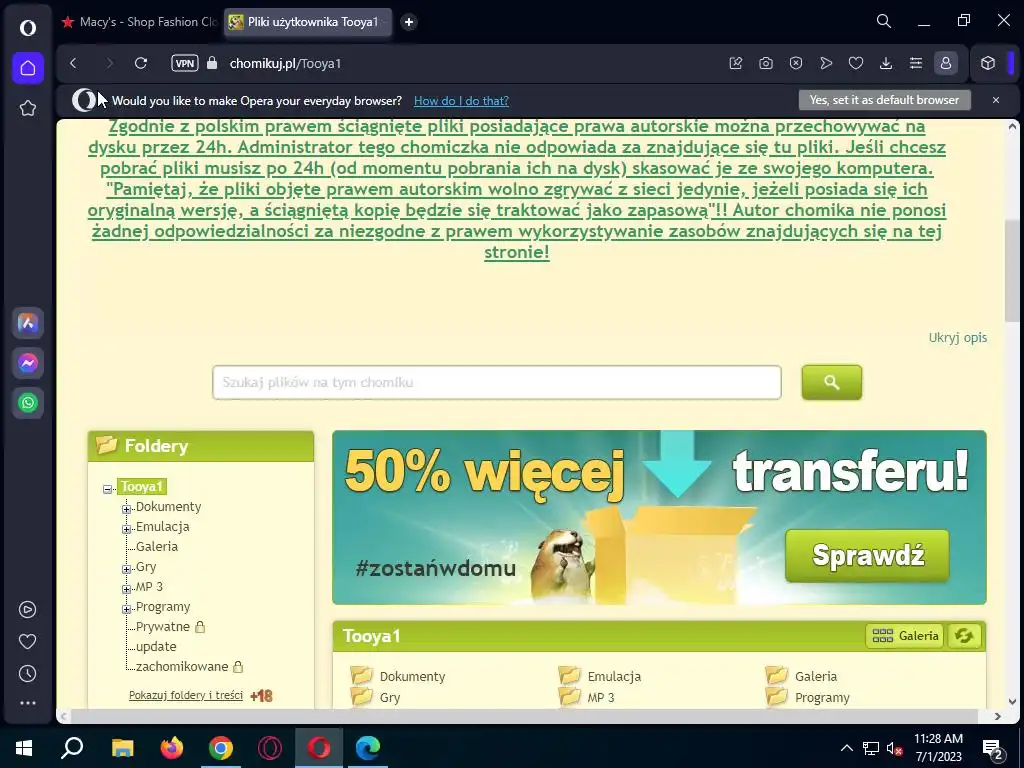Open the Opera menu logo
Image resolution: width=1024 pixels, height=768 pixels.
pyautogui.click(x=27, y=27)
